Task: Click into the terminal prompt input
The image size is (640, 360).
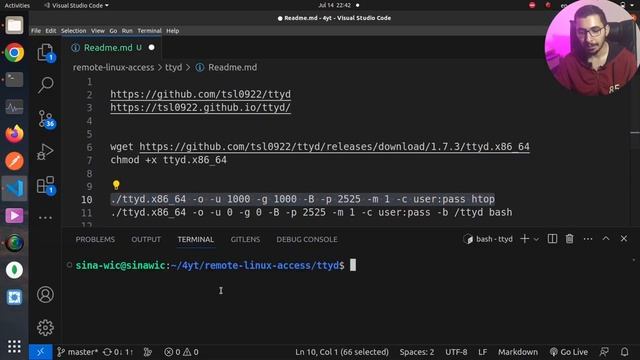Action: (x=353, y=265)
